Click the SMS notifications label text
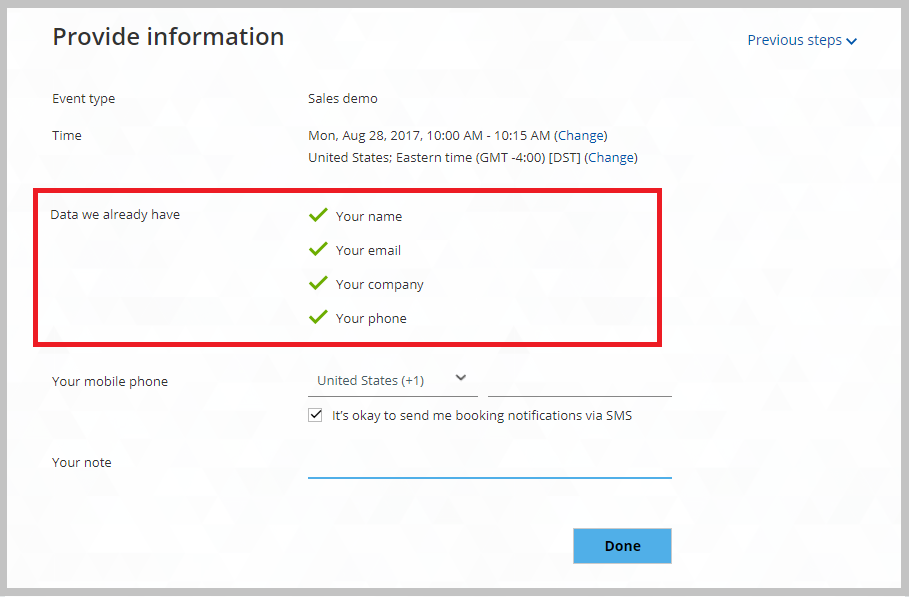Screen dimensions: 909x597 coord(482,416)
